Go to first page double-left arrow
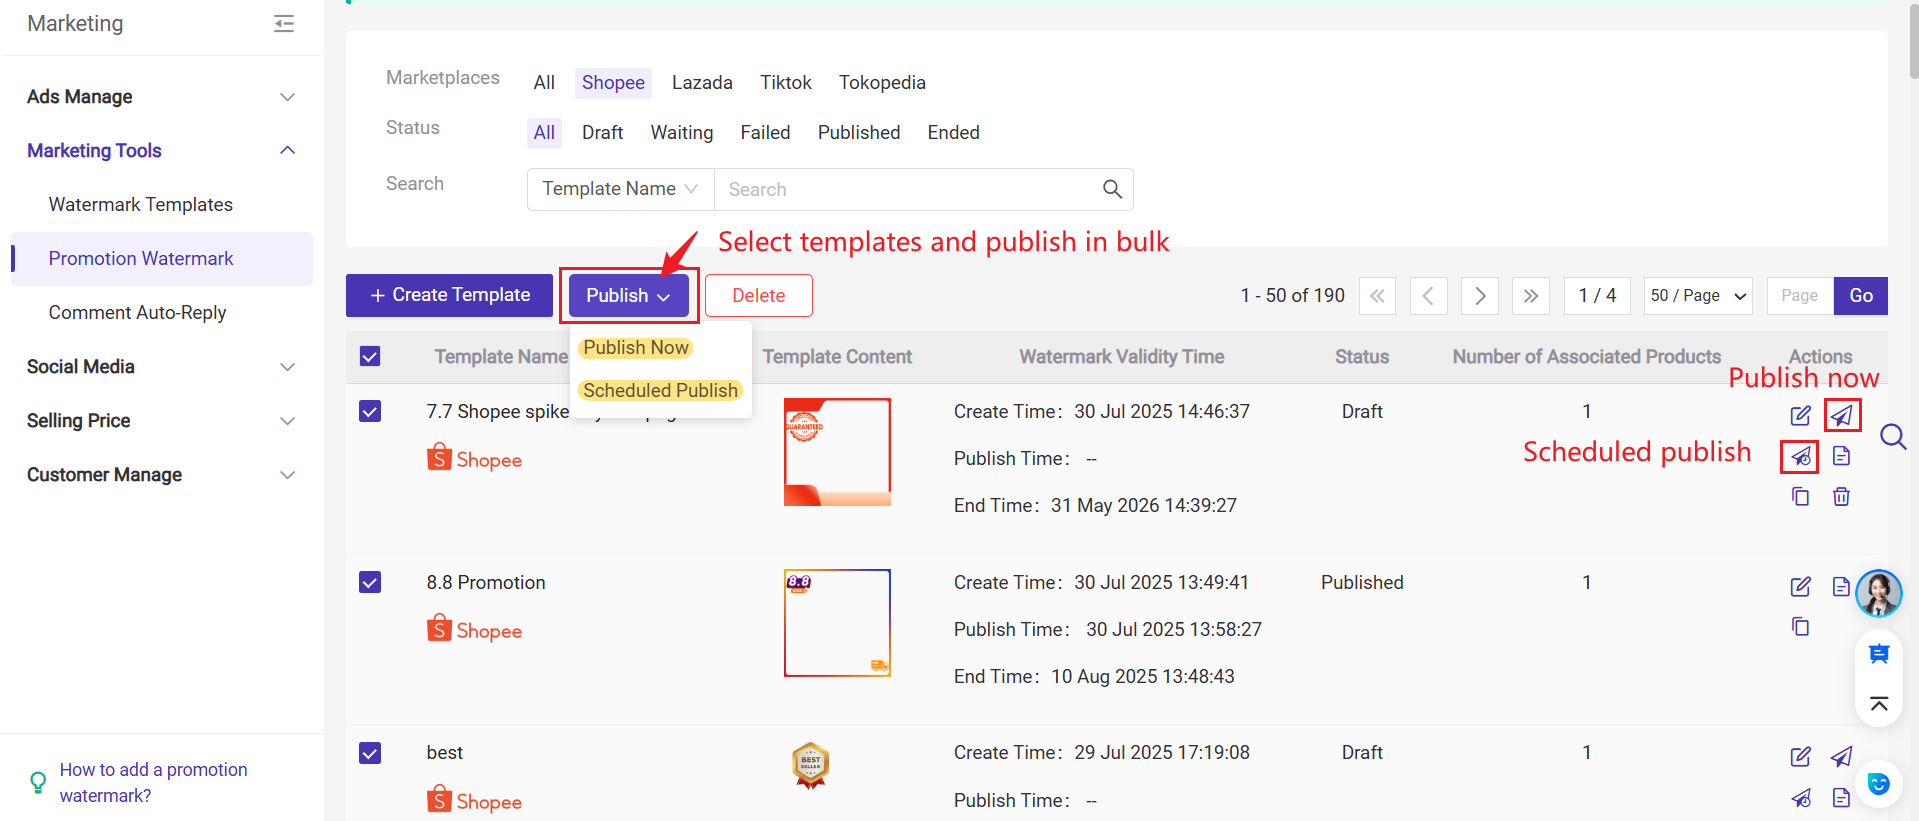1919x821 pixels. (x=1377, y=296)
